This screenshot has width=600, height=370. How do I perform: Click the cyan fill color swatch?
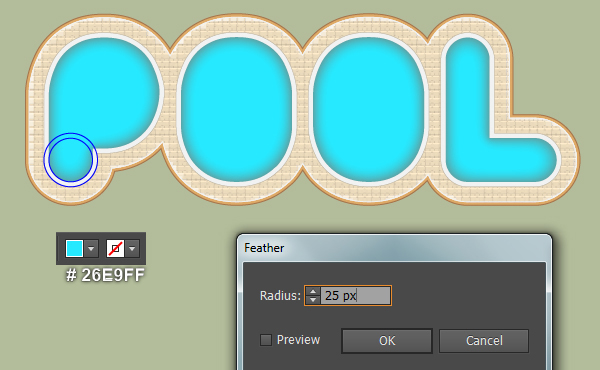click(x=75, y=248)
